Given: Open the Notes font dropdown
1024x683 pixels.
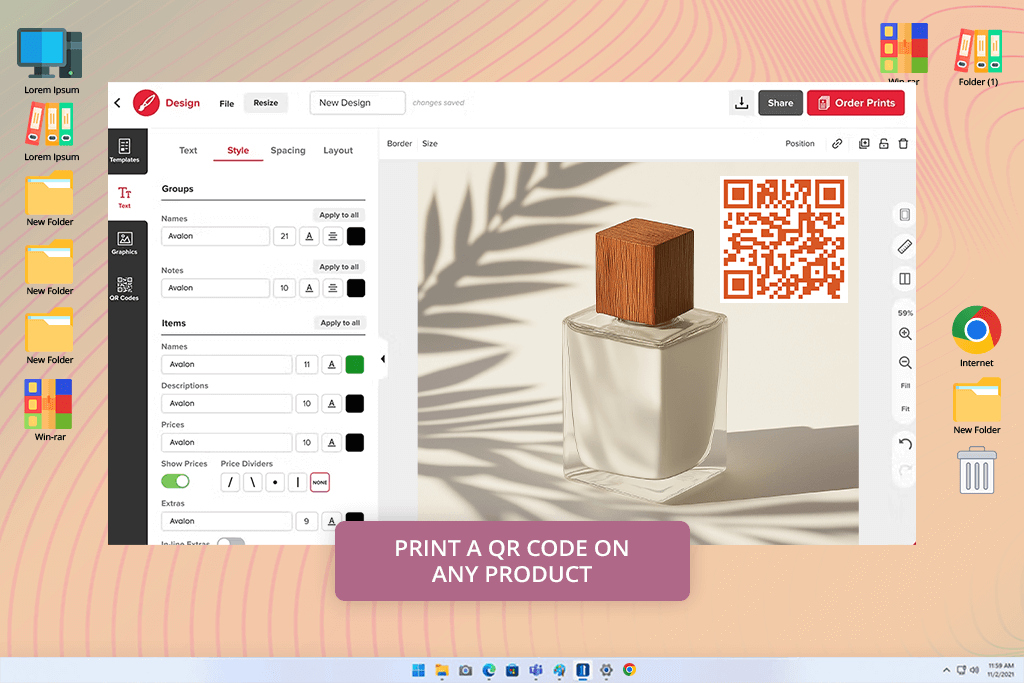Looking at the screenshot, I should point(216,288).
